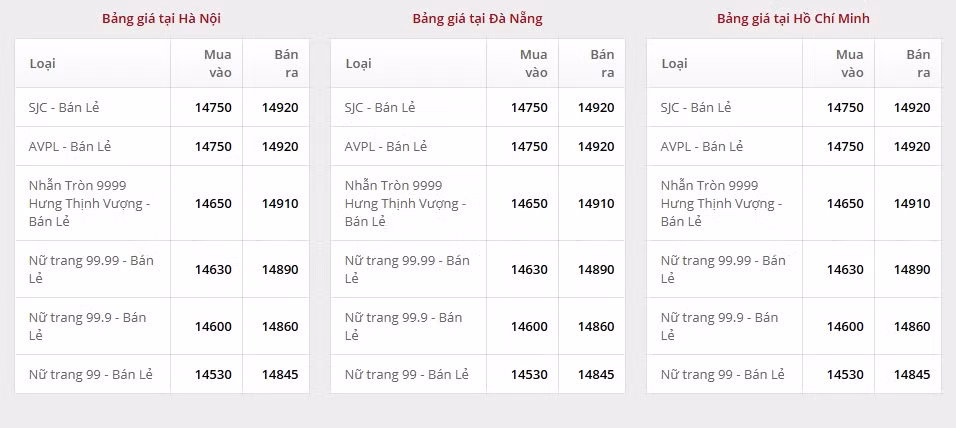Select AVPL - Bán Lẻ row in Đà Nẵng table
Image resolution: width=956 pixels, height=428 pixels.
pos(478,146)
